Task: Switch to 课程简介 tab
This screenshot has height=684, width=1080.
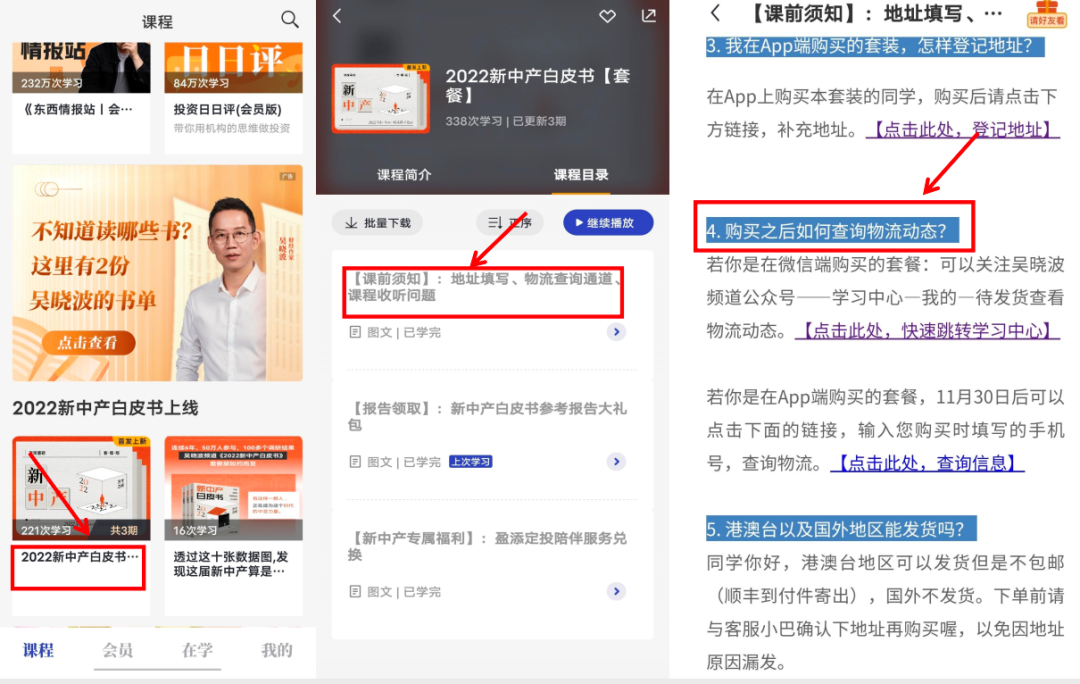Action: click(404, 175)
